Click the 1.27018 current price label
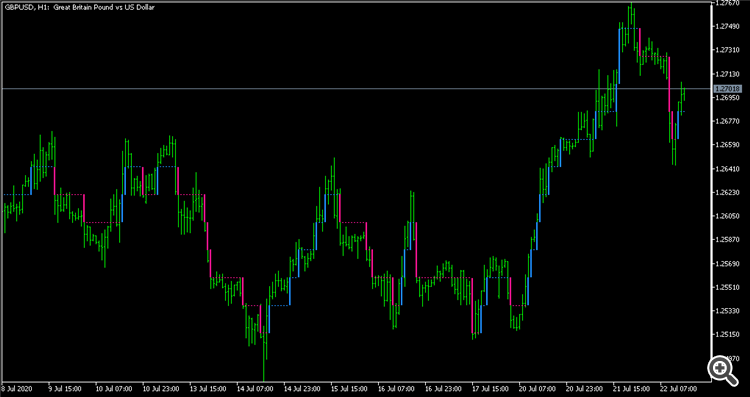750x397 pixels. 728,88
